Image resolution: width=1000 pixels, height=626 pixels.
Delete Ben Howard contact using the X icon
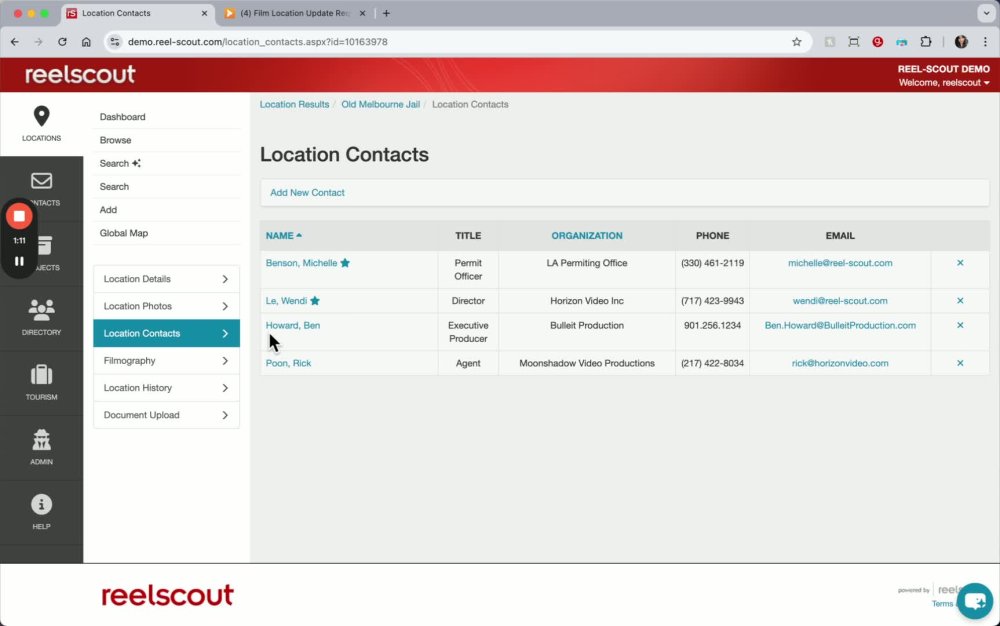tap(960, 325)
